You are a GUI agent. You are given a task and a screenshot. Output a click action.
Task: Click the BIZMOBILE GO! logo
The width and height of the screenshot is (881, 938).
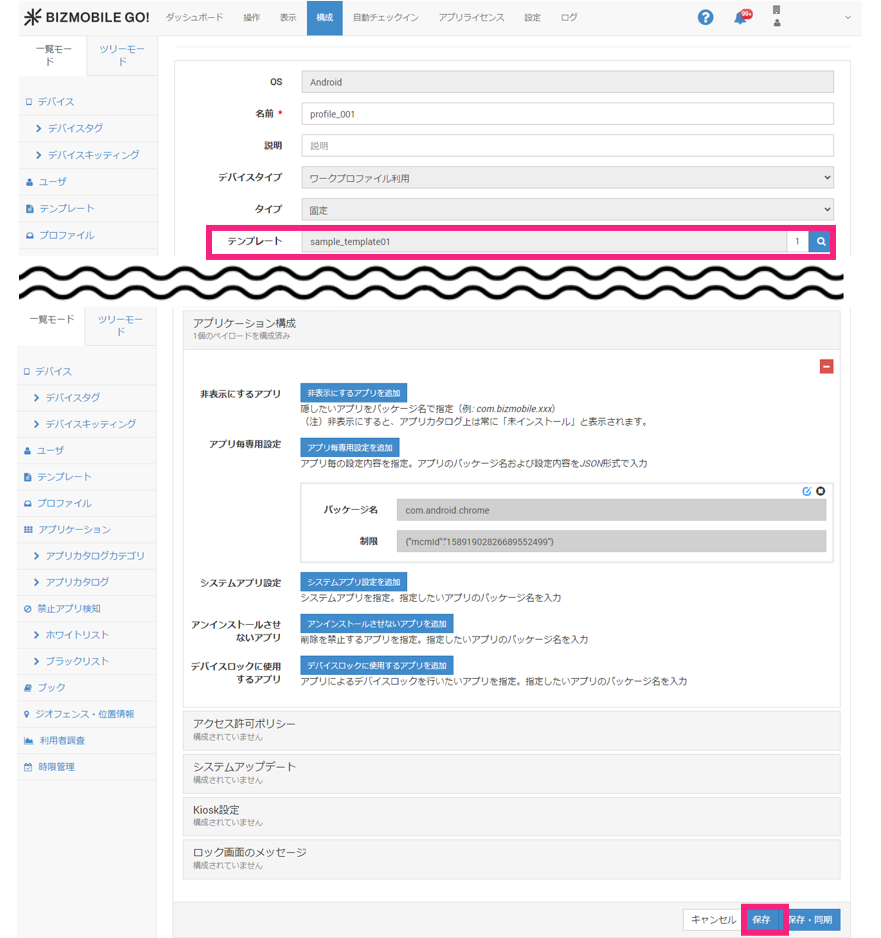(87, 18)
